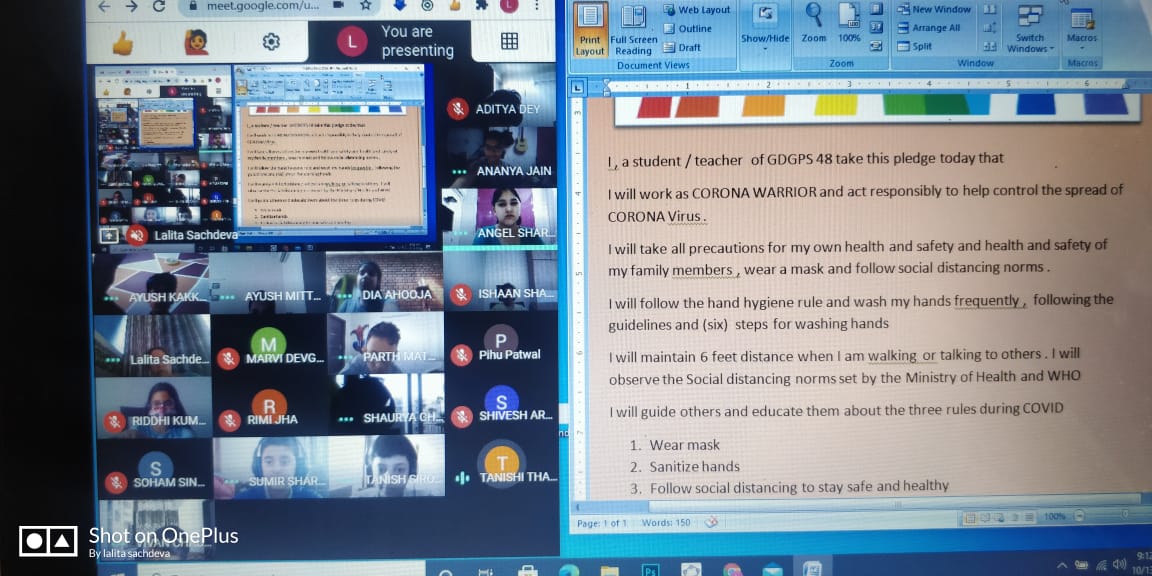The image size is (1152, 576).
Task: Reload the Google Meet page
Action: (160, 6)
